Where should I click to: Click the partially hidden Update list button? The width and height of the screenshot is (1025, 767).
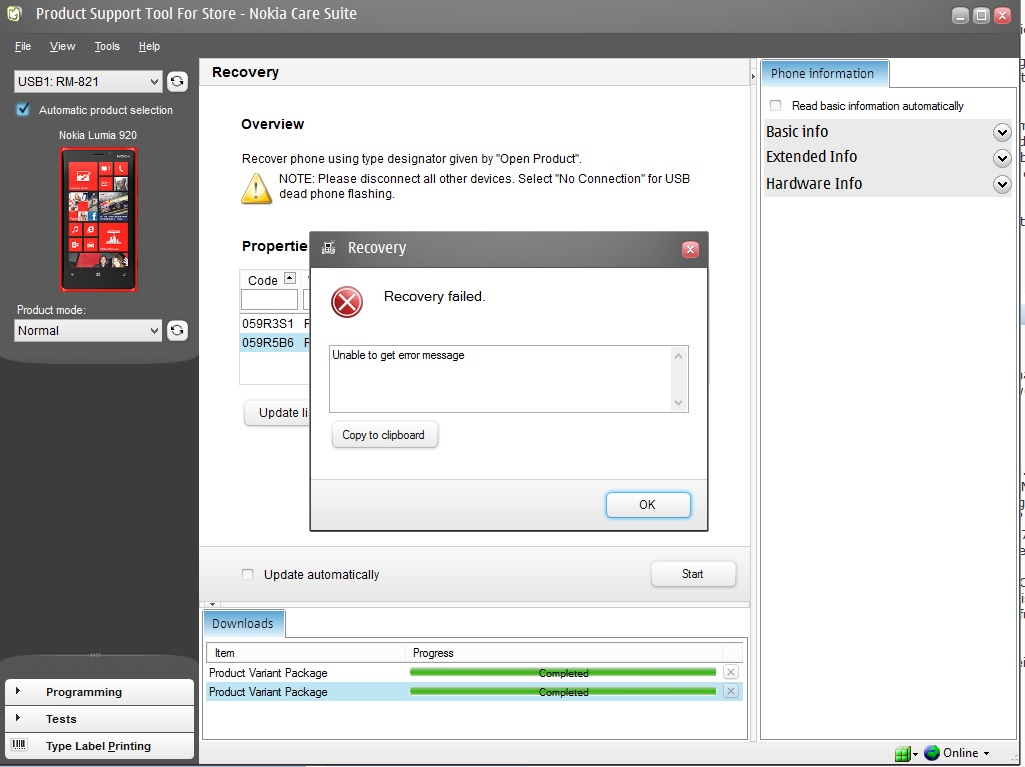(277, 413)
